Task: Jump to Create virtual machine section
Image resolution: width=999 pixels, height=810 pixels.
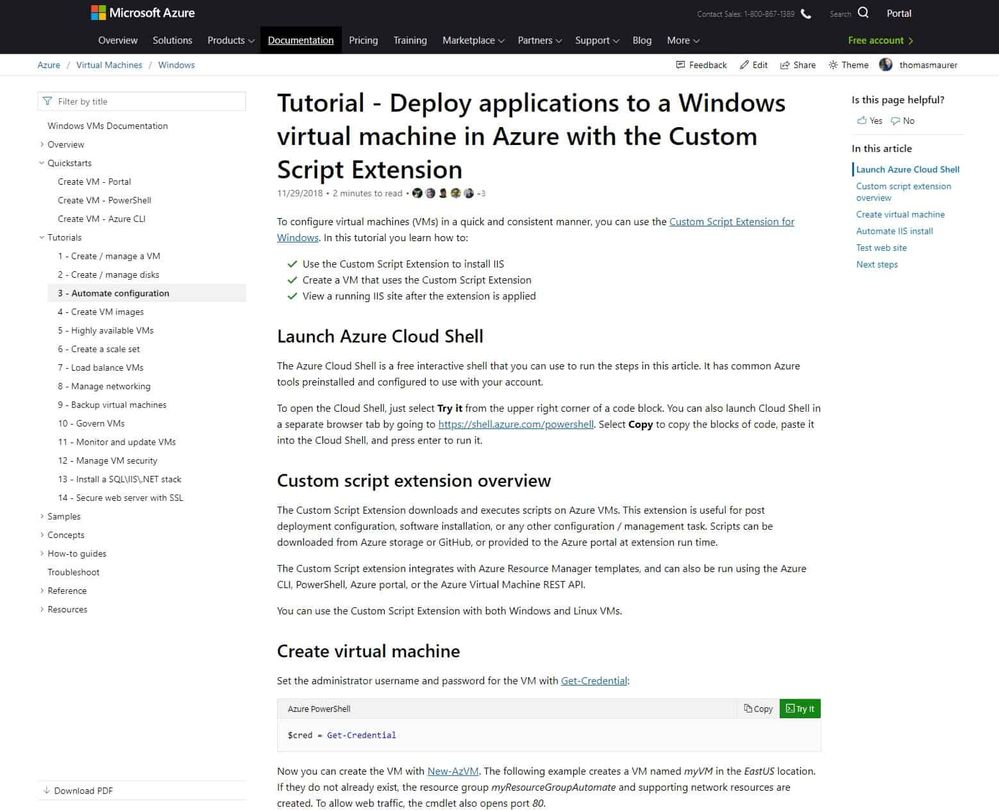Action: [x=900, y=214]
